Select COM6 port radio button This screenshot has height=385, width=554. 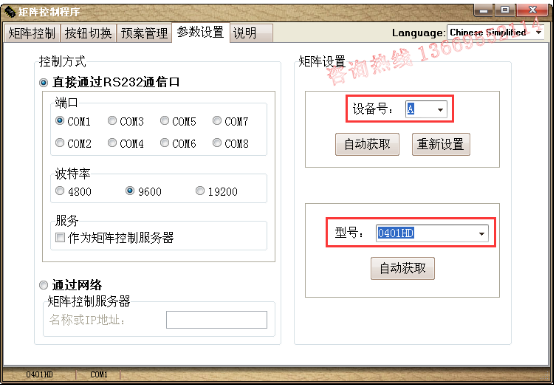coord(164,143)
